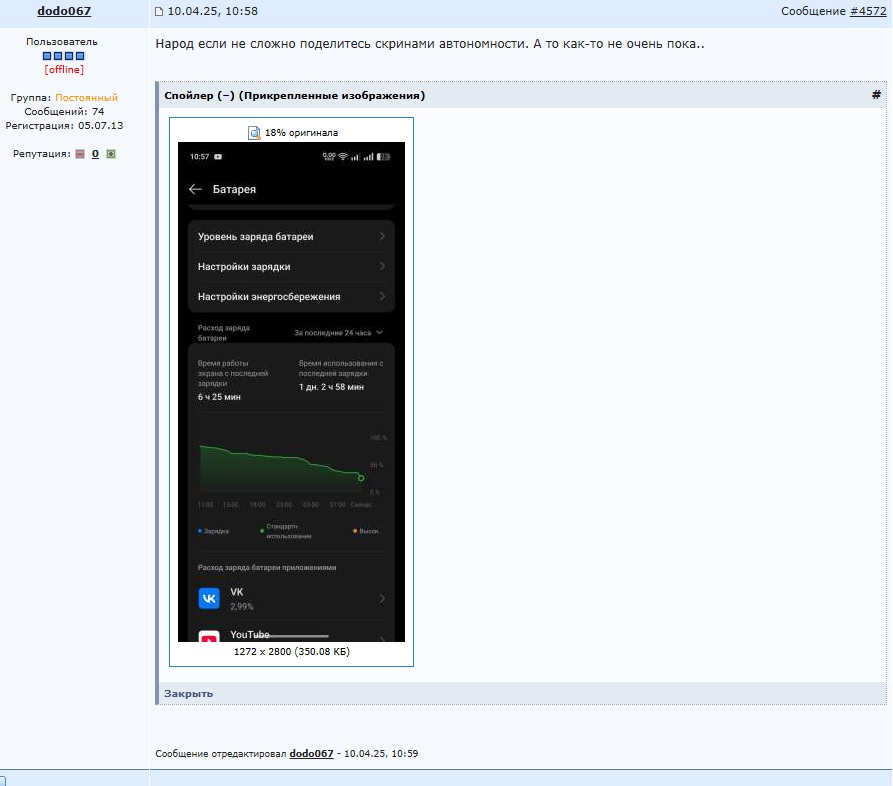Decrease reputation with the minus icon
This screenshot has width=893, height=786.
tap(80, 154)
